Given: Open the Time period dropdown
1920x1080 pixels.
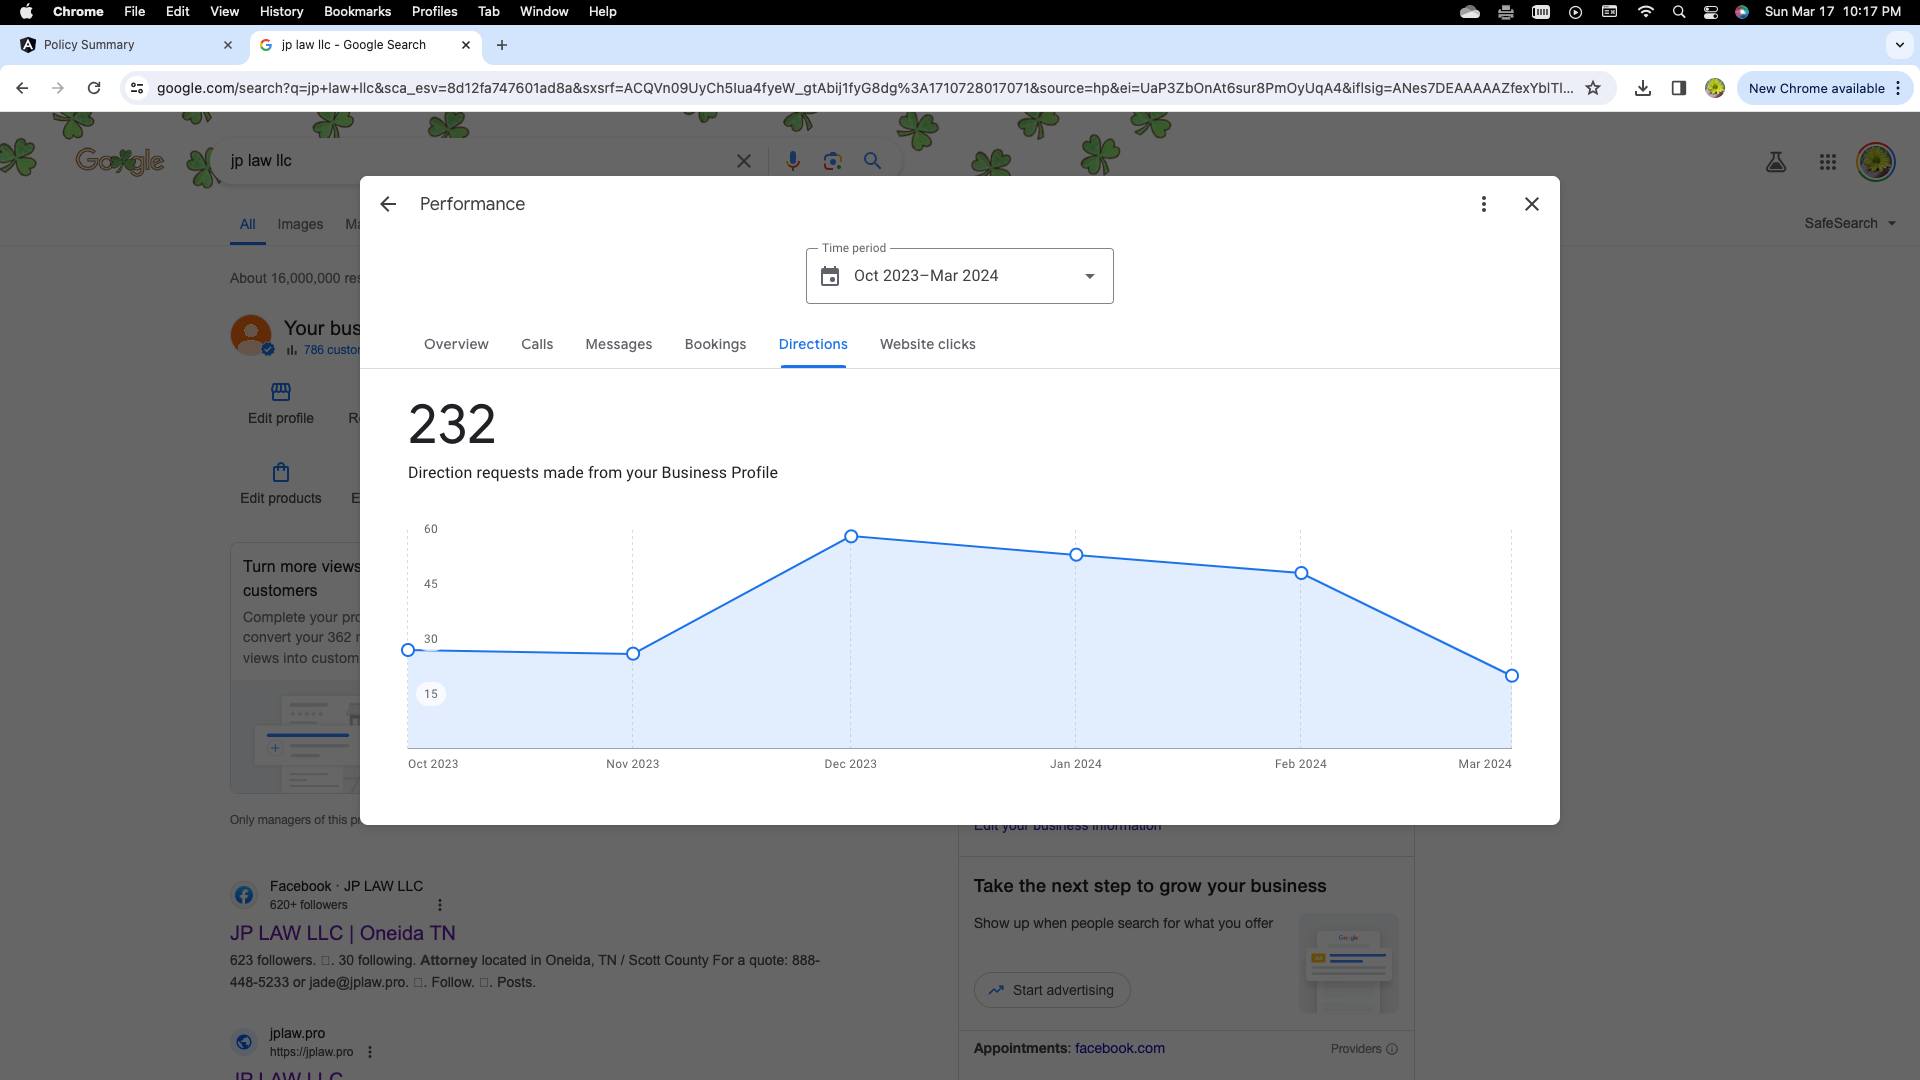Looking at the screenshot, I should [x=959, y=276].
